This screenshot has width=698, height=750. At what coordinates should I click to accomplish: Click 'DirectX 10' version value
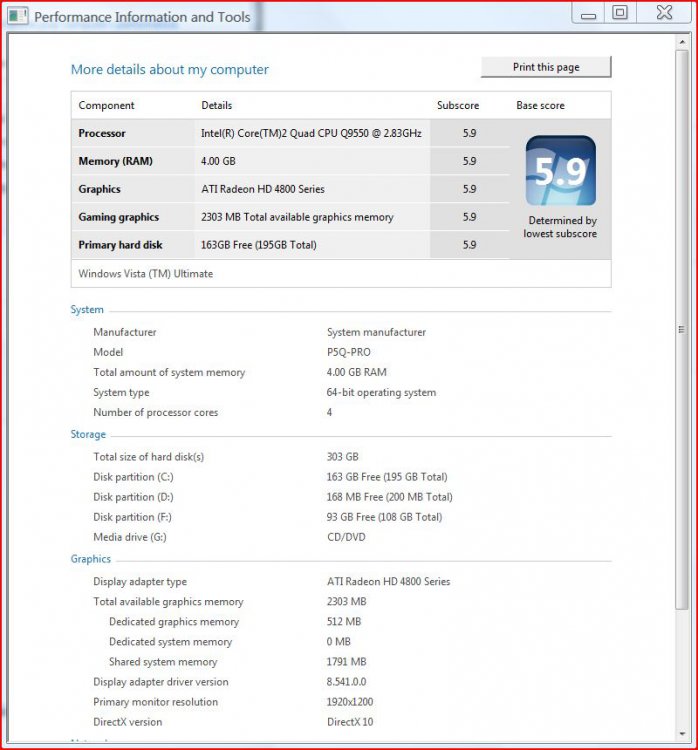pyautogui.click(x=350, y=722)
